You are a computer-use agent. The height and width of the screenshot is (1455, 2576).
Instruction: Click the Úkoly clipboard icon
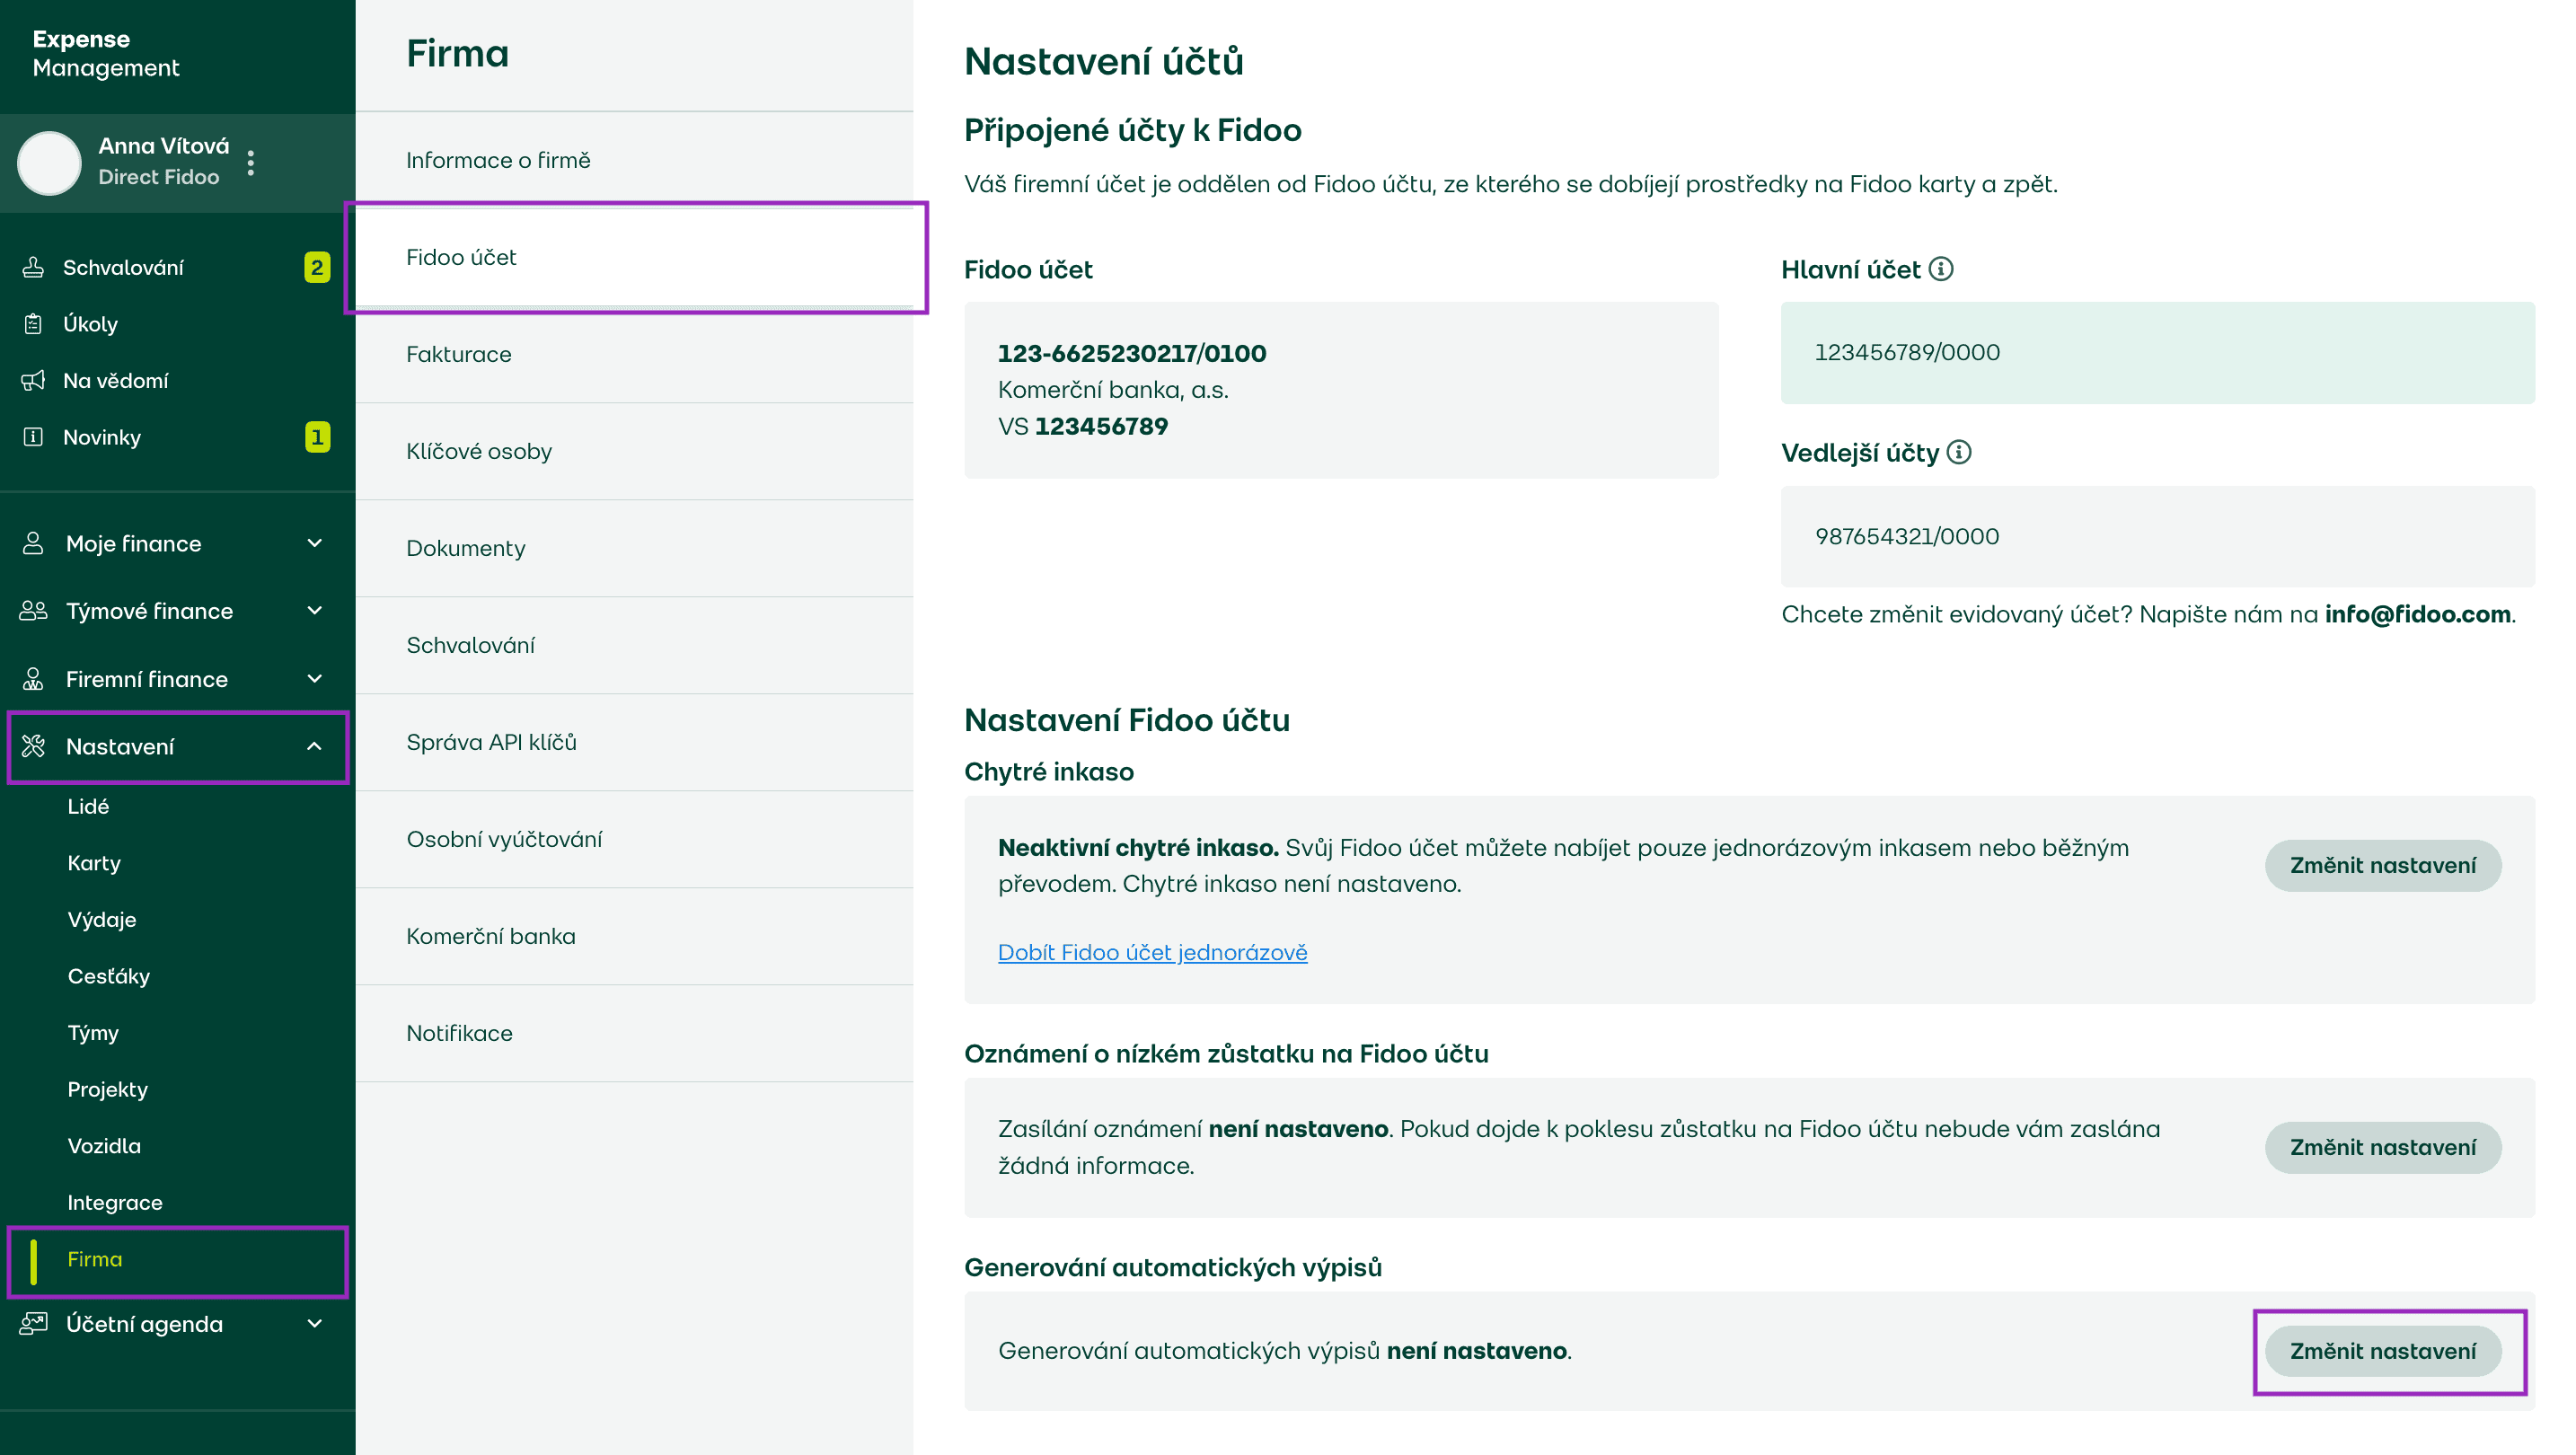point(33,324)
